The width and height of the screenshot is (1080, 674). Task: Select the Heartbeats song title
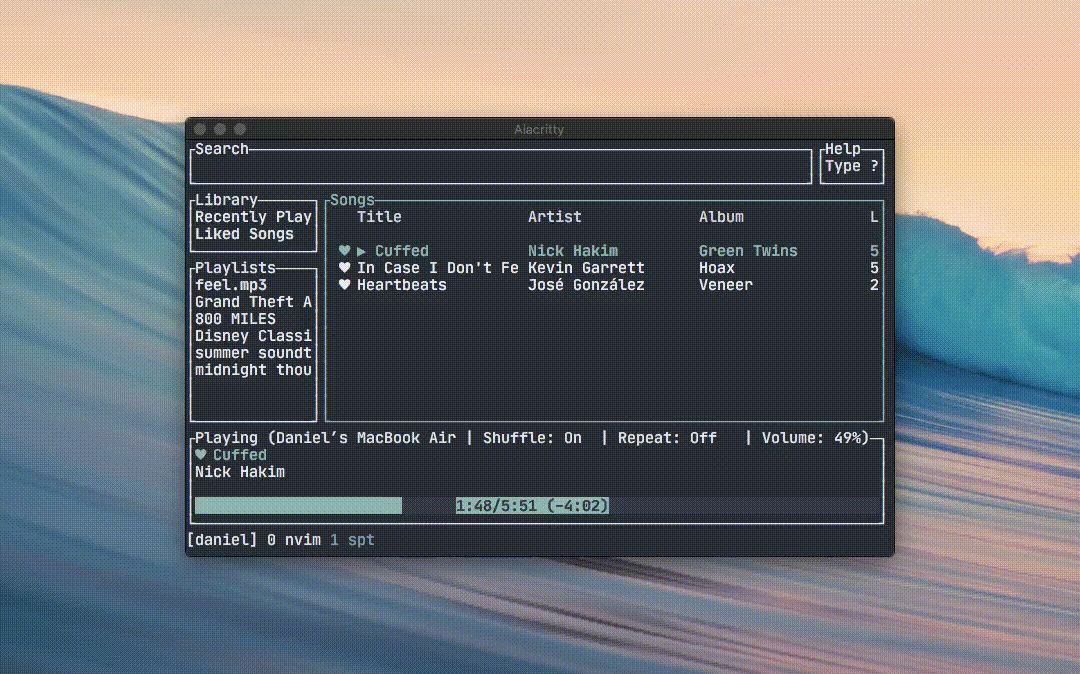click(402, 285)
